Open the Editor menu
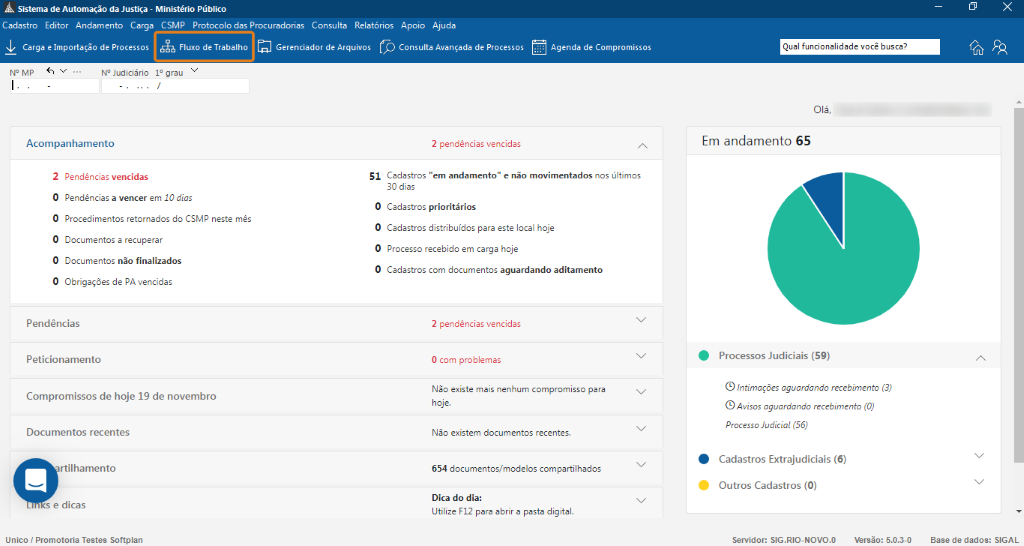1024x546 pixels. (57, 25)
